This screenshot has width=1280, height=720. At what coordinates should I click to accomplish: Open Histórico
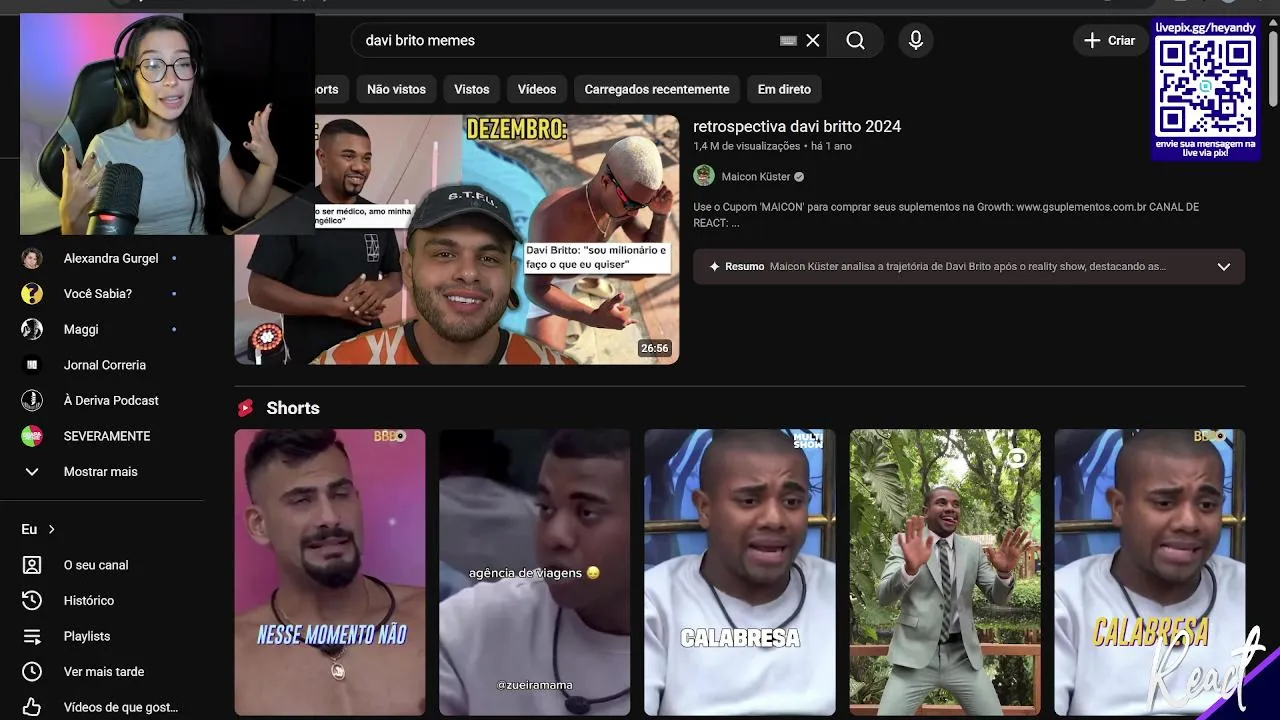click(x=89, y=600)
